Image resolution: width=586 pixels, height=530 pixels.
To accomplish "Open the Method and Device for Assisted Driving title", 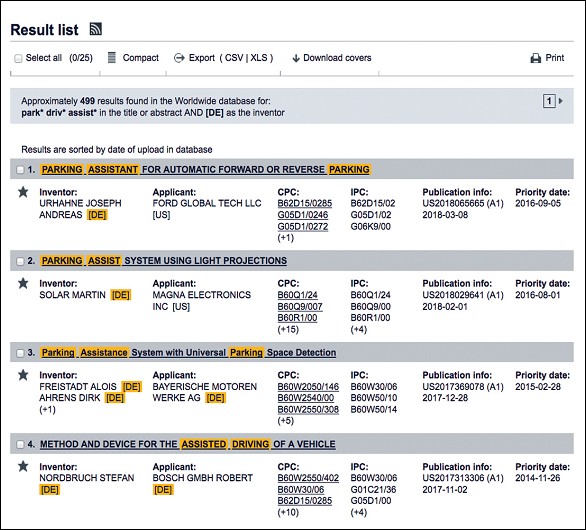I will pyautogui.click(x=188, y=444).
